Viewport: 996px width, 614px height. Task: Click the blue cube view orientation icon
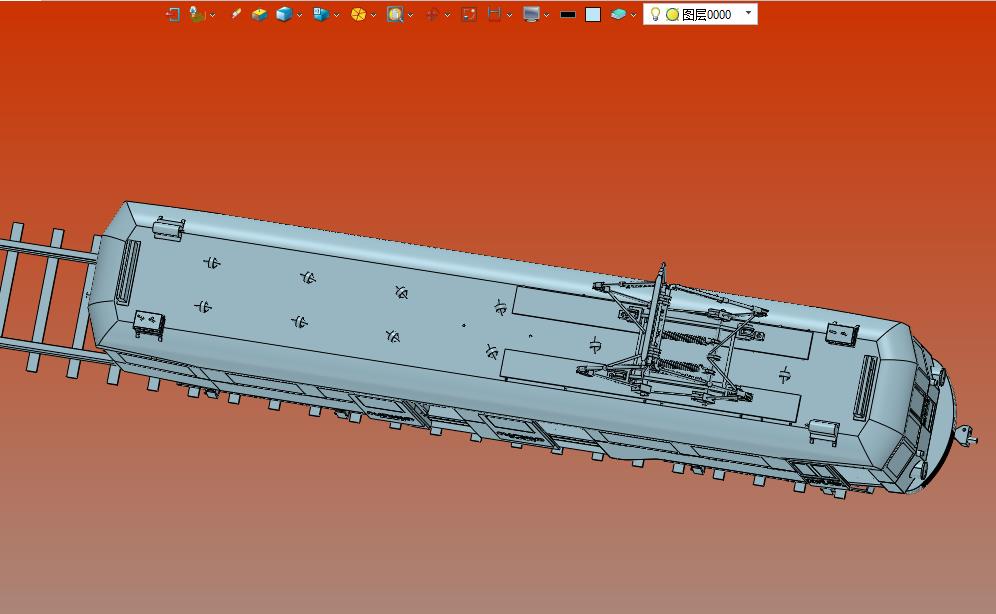(x=321, y=15)
